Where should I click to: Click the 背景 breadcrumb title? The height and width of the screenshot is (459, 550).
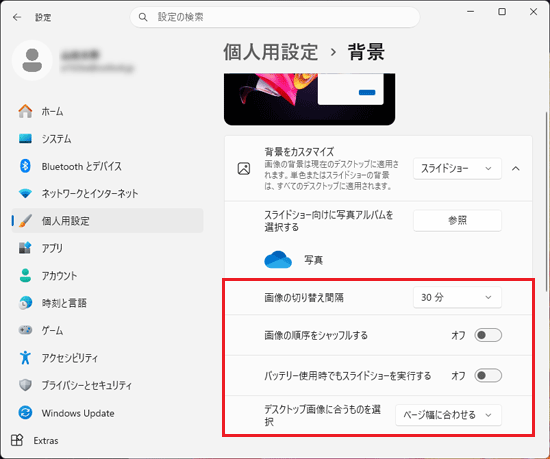(366, 52)
